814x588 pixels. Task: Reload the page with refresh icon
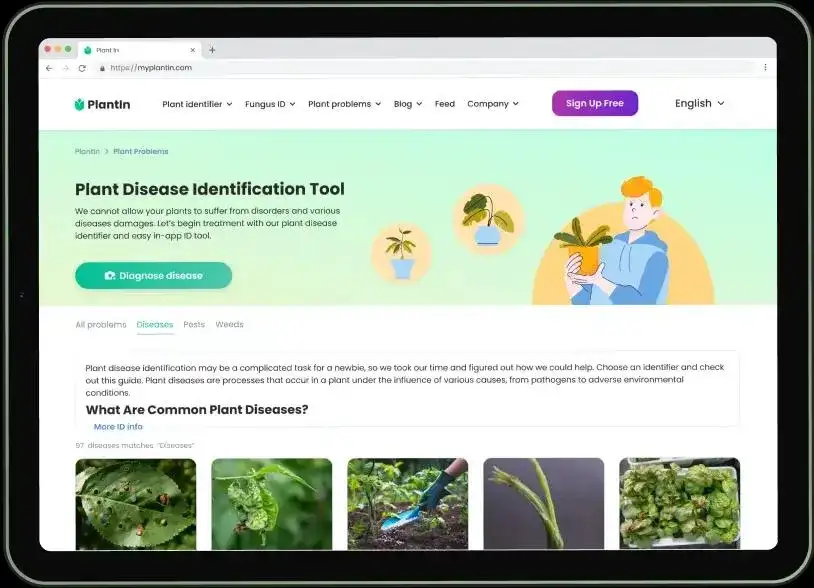(82, 68)
